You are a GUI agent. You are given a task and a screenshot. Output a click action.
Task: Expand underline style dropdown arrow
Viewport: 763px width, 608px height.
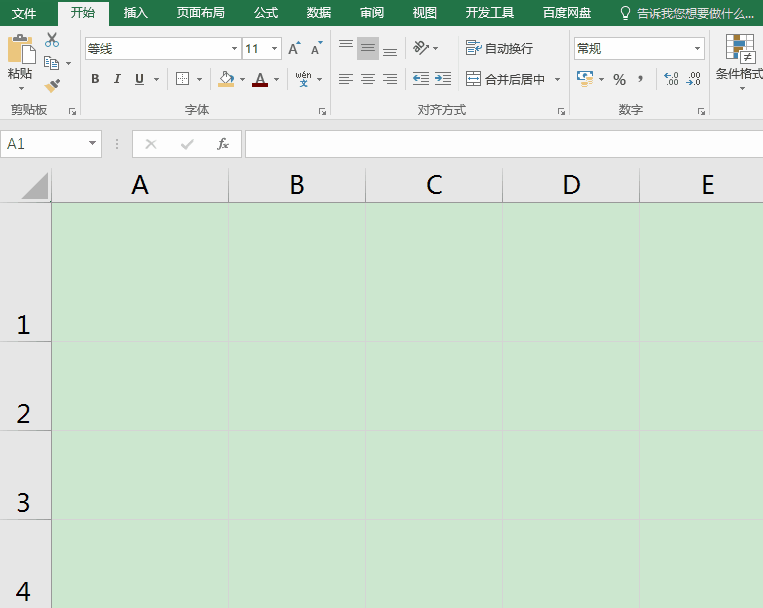pyautogui.click(x=156, y=79)
